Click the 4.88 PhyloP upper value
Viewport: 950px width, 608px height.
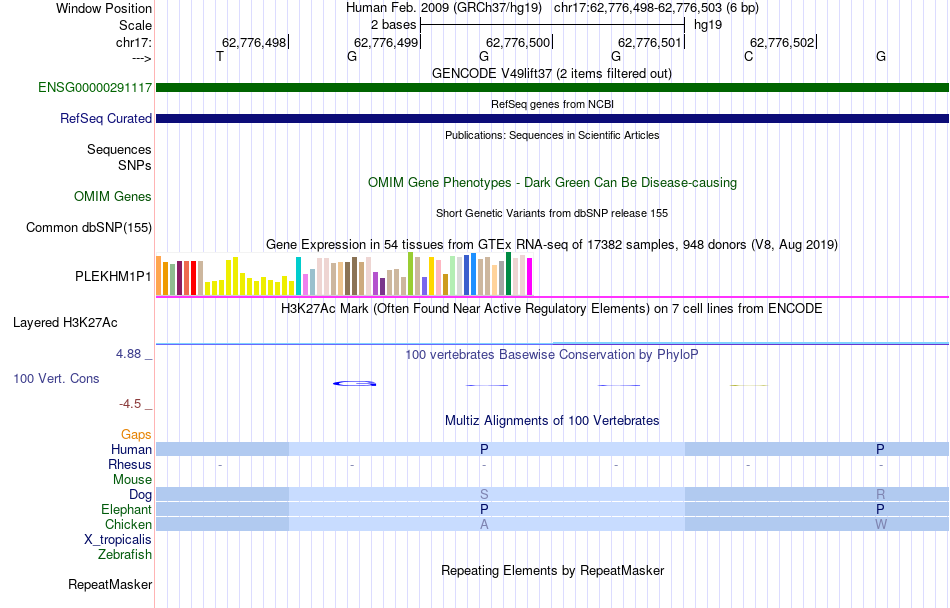(128, 354)
